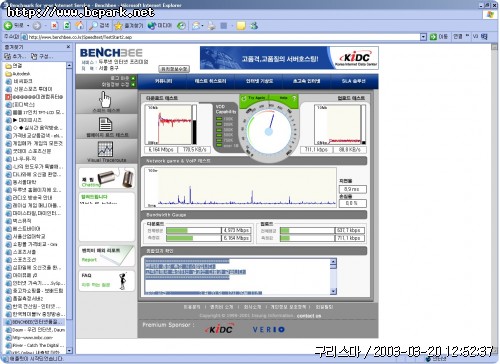Screen dimensions: 500x364
Task: Open the fourth blue navigation tab
Action: click(x=307, y=81)
